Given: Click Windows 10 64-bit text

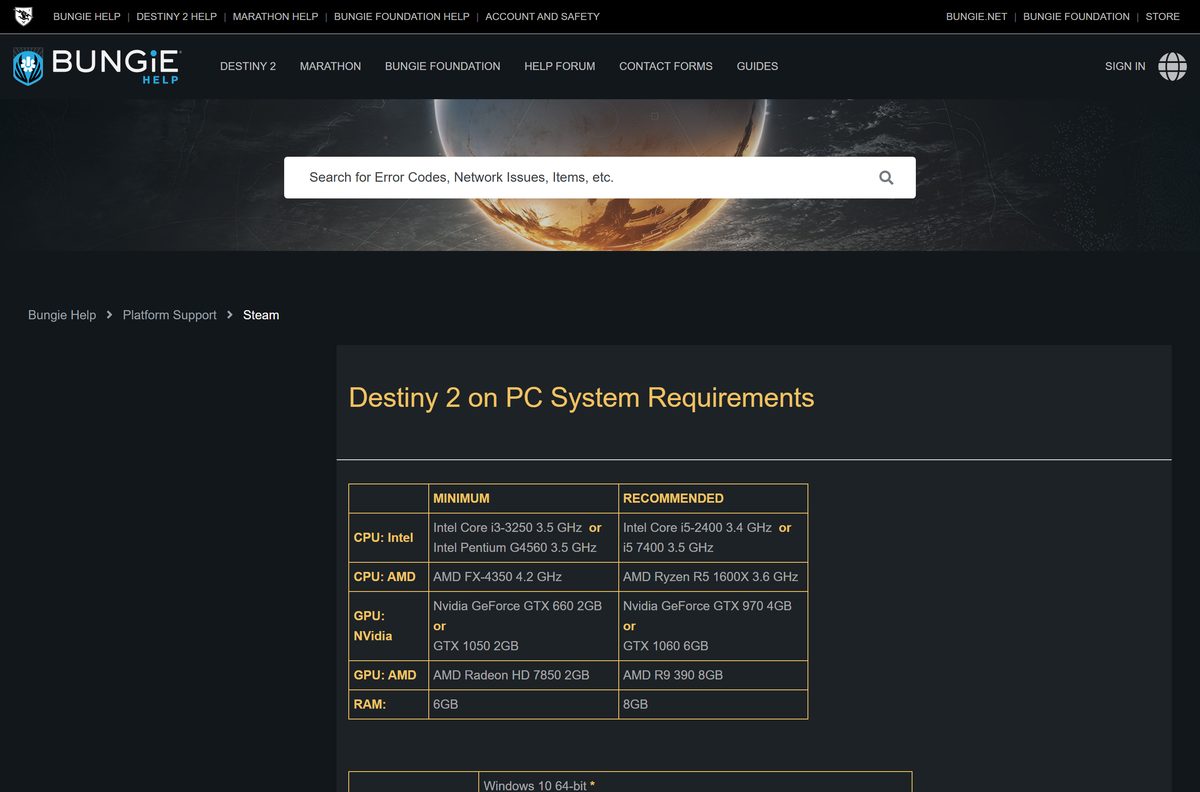Looking at the screenshot, I should tap(535, 785).
